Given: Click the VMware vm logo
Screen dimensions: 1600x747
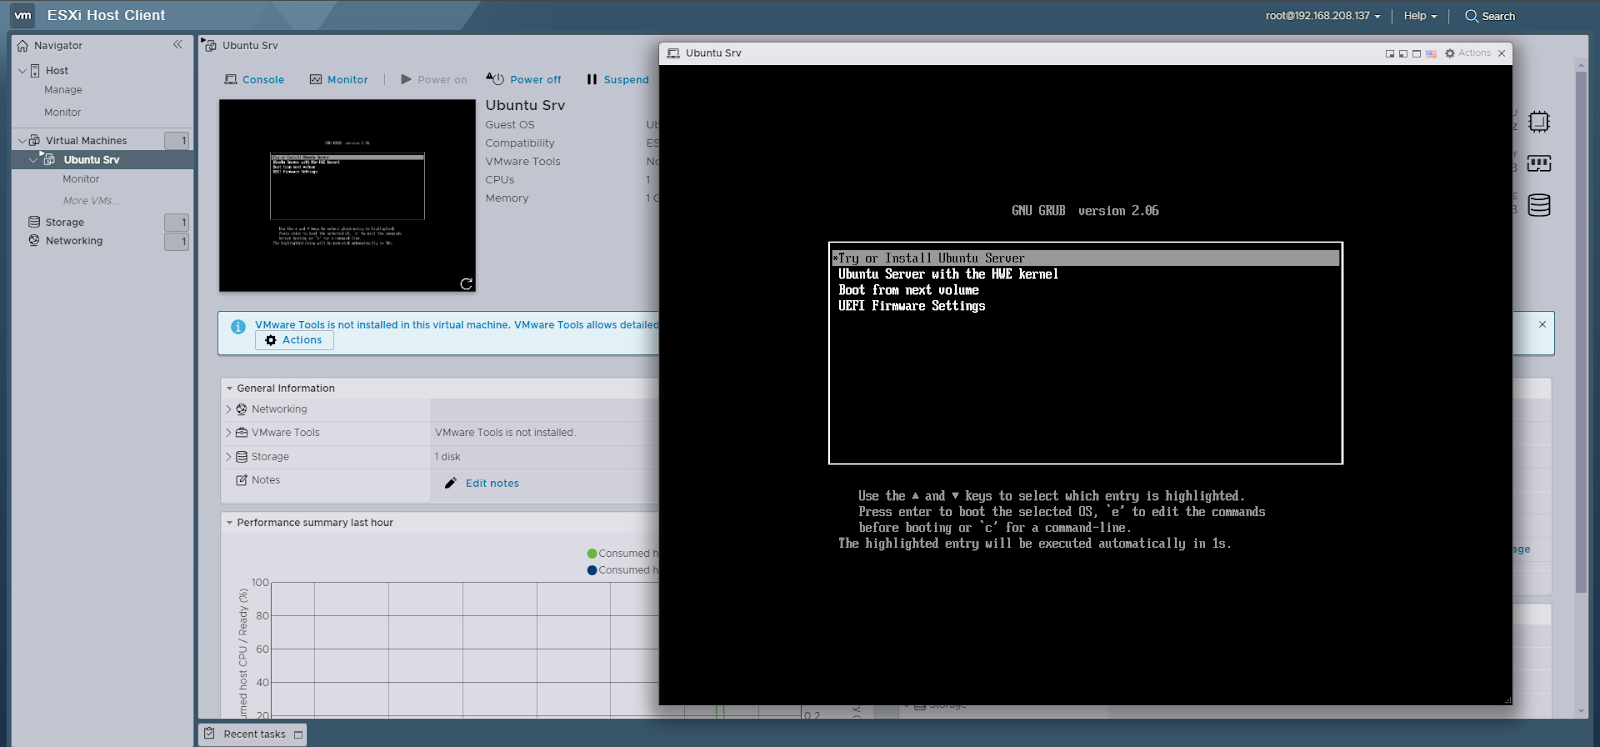Looking at the screenshot, I should pos(22,15).
